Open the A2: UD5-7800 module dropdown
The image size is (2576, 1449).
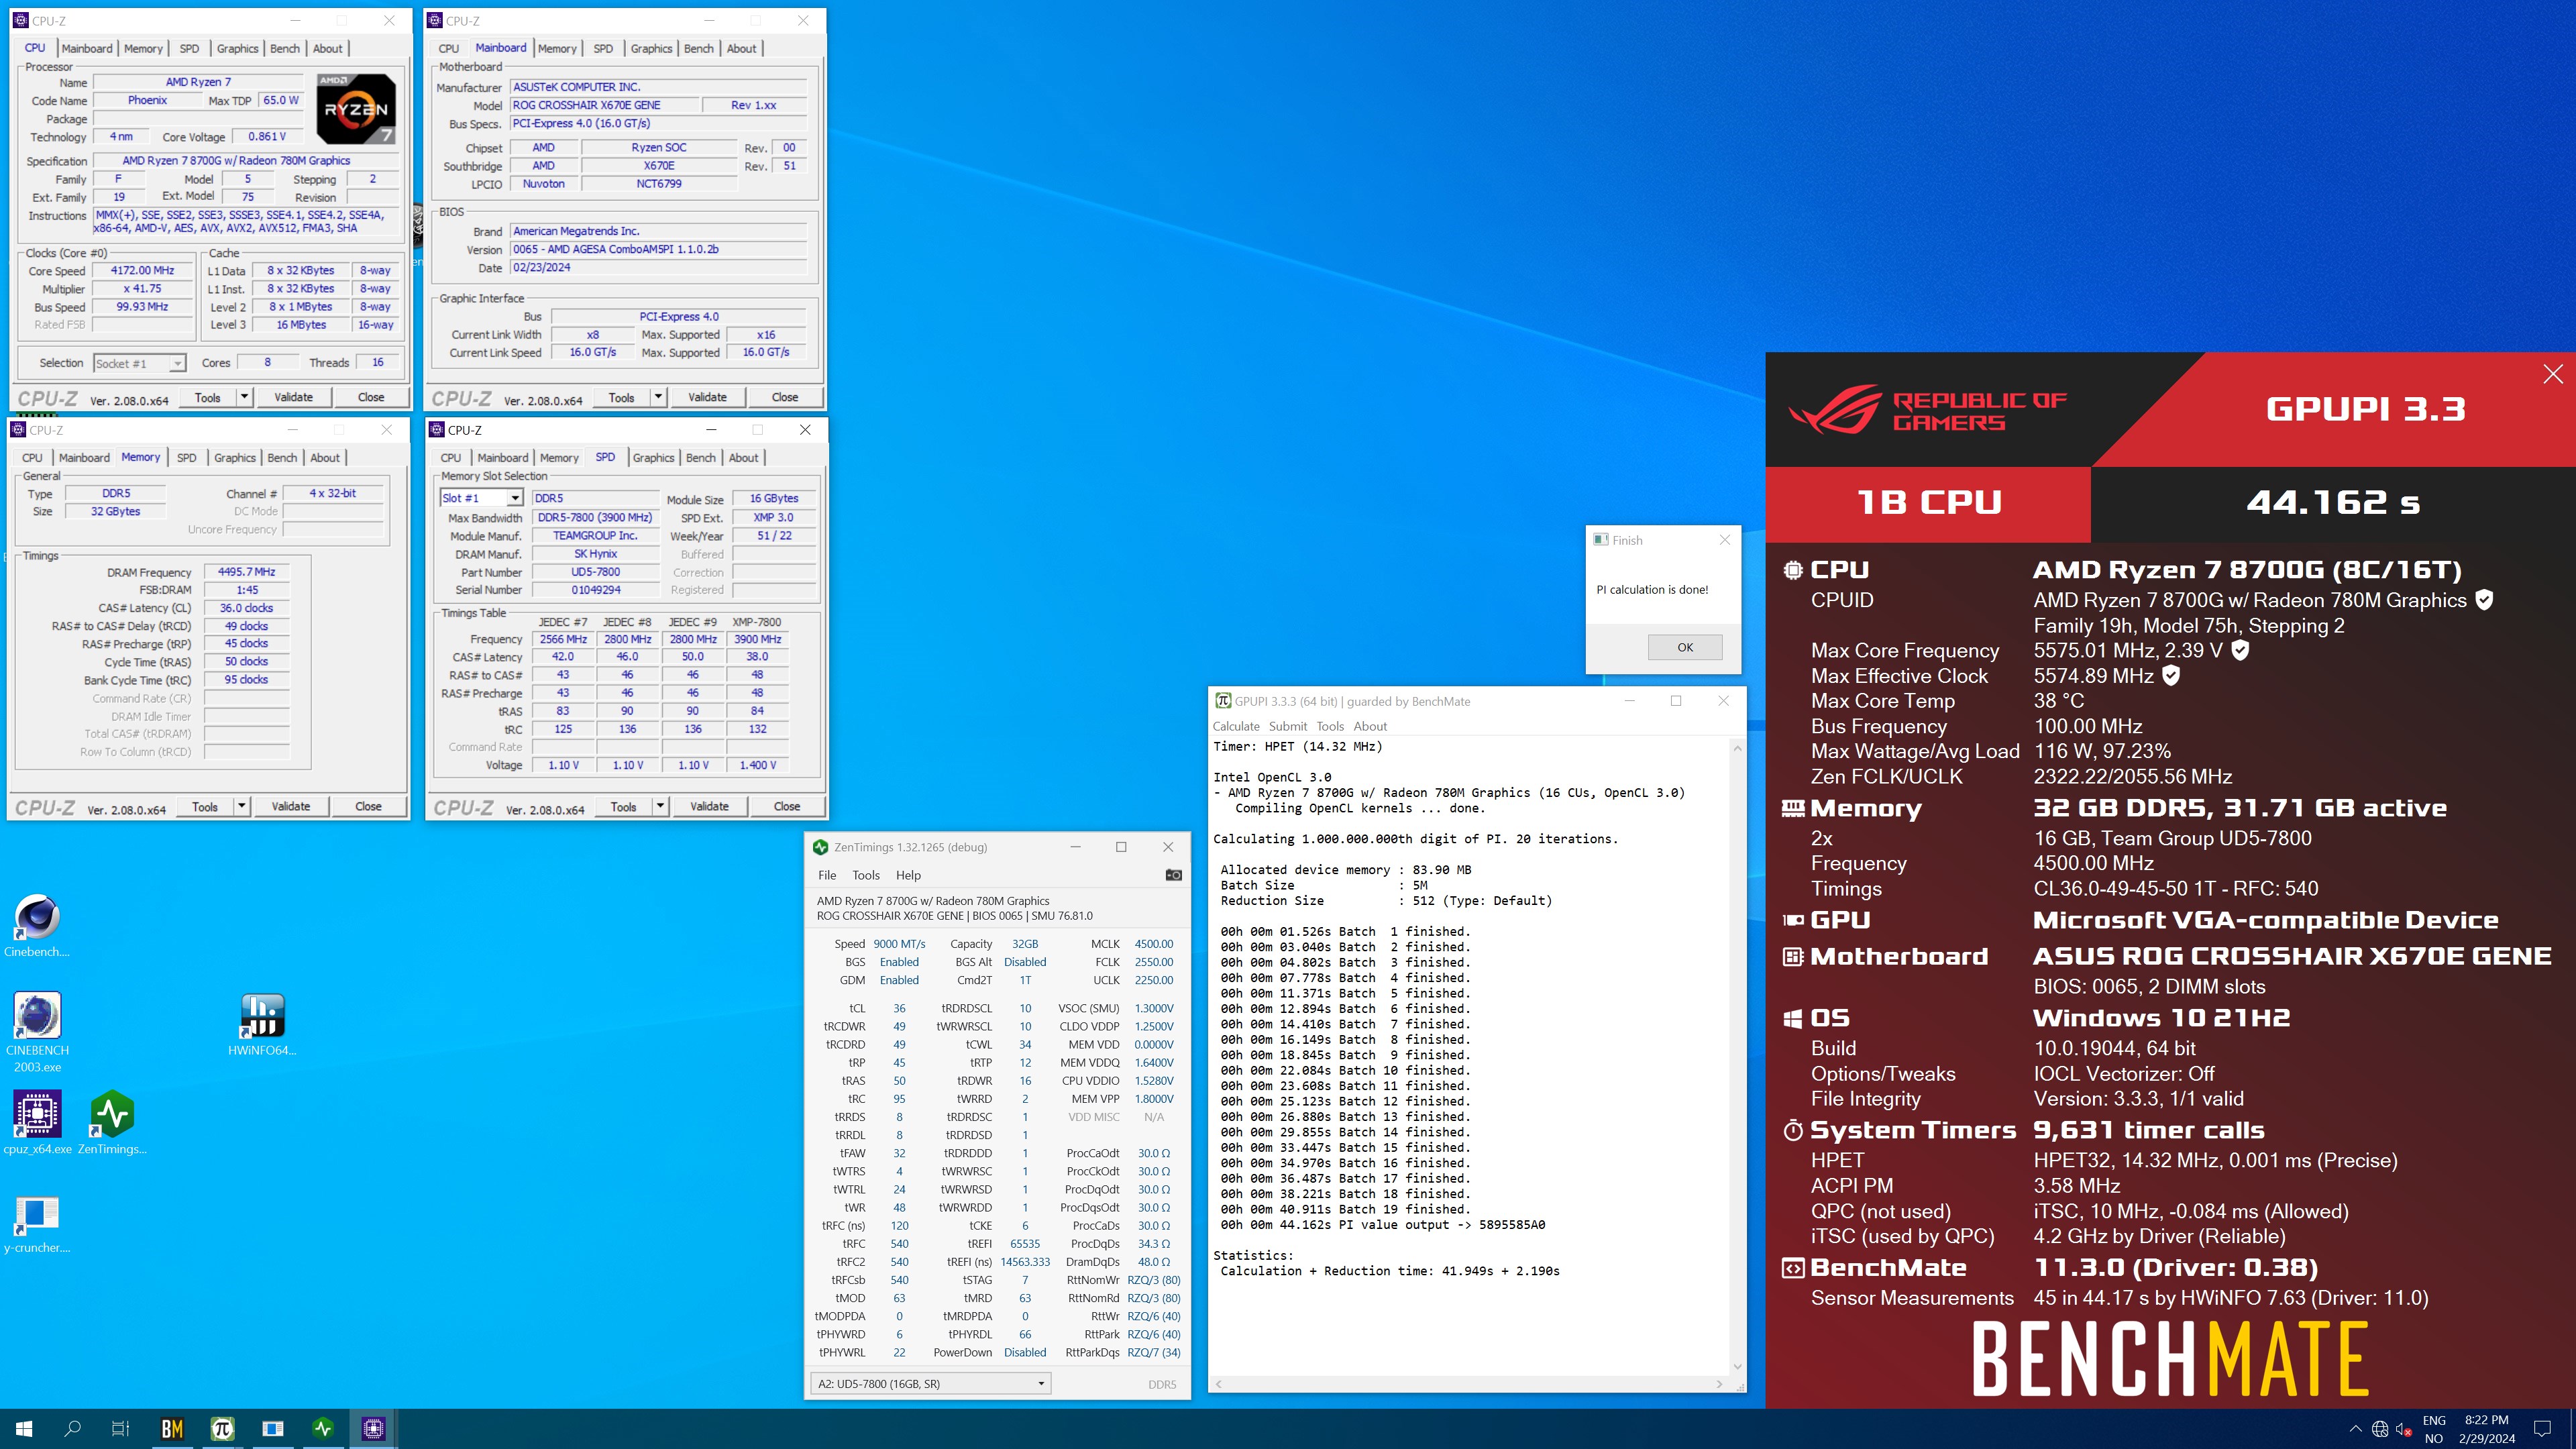point(930,1384)
